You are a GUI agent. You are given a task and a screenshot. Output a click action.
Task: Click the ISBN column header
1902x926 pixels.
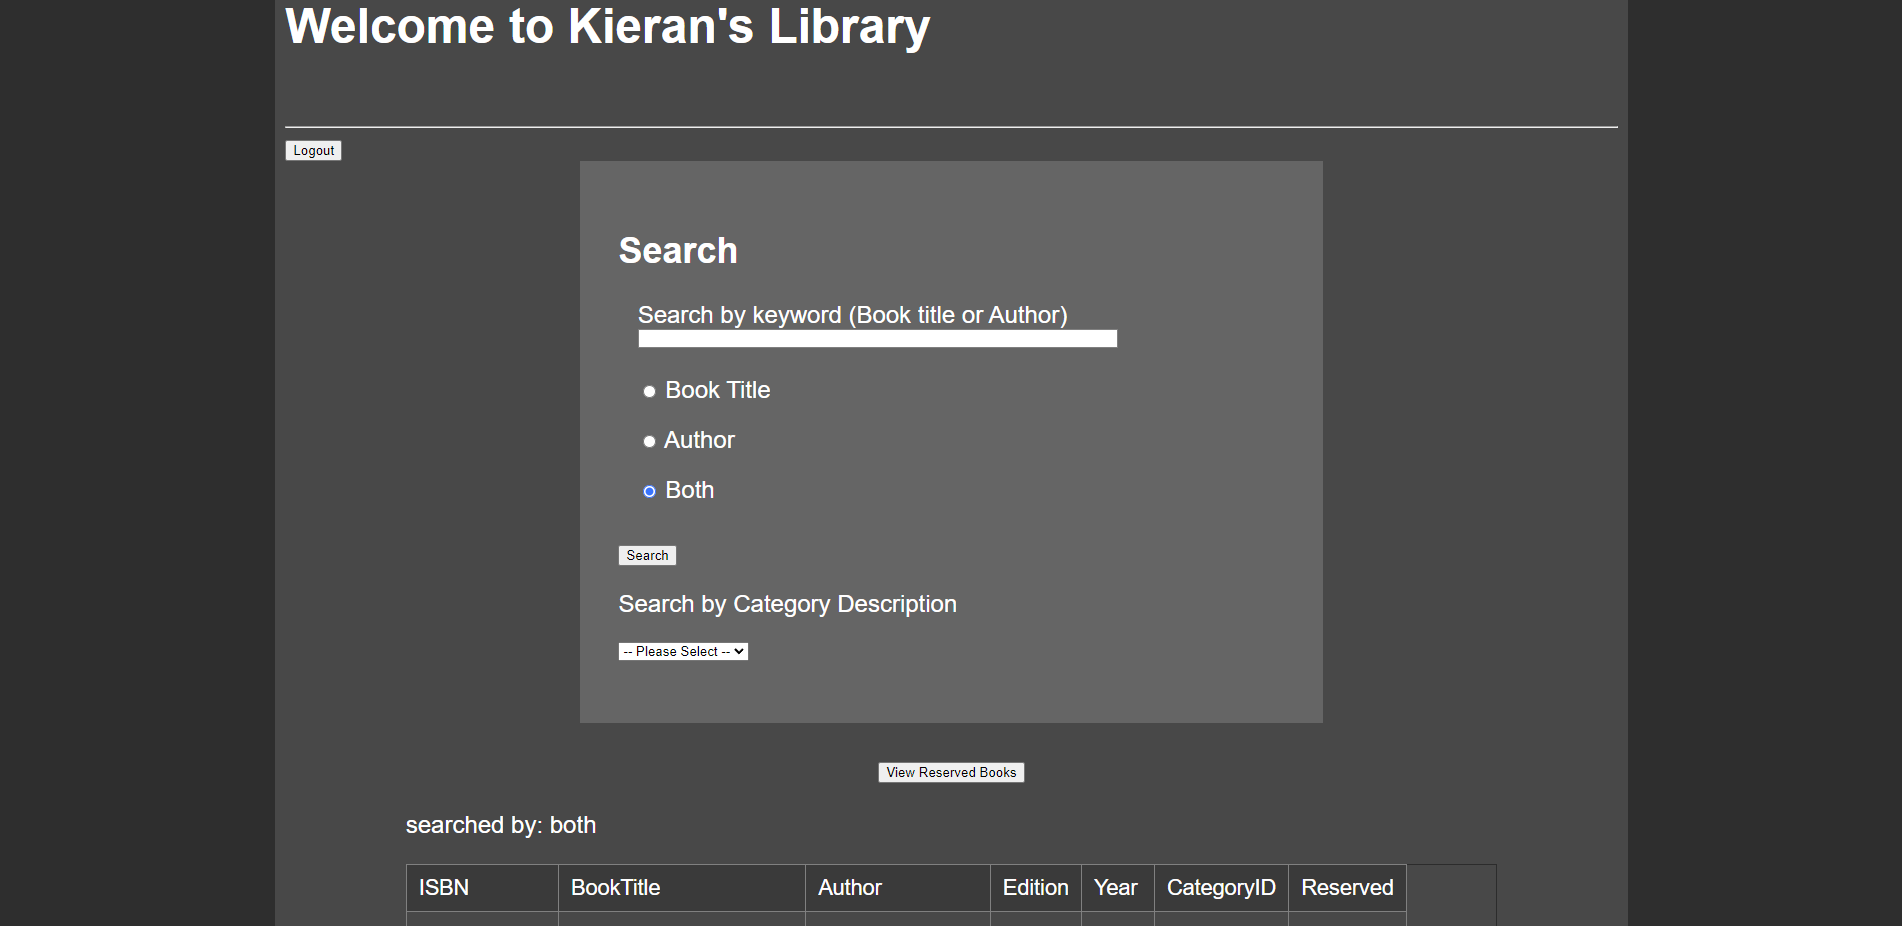[x=442, y=888]
